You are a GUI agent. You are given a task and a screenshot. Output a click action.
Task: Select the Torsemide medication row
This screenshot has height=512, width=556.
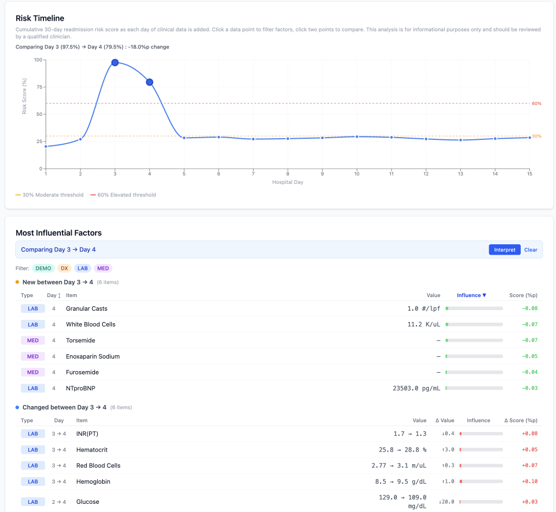(279, 340)
